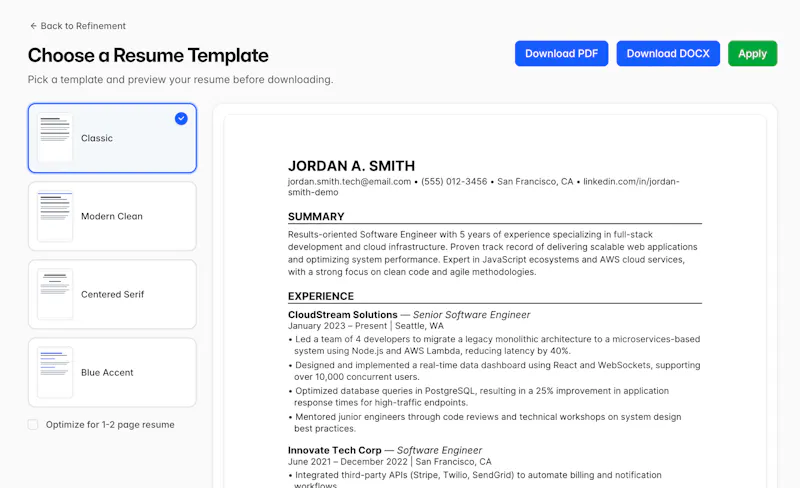Download the resume as PDF
The width and height of the screenshot is (800, 488).
(561, 54)
